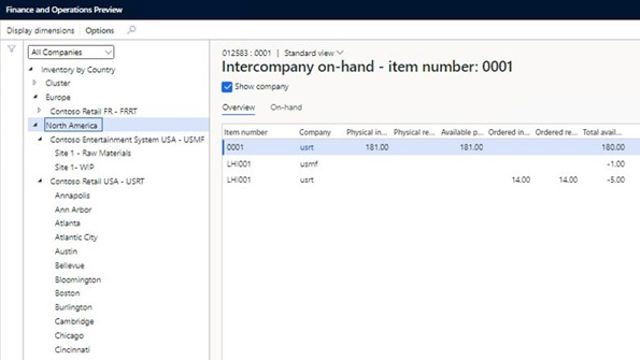Collapse the North America node

(x=36, y=125)
